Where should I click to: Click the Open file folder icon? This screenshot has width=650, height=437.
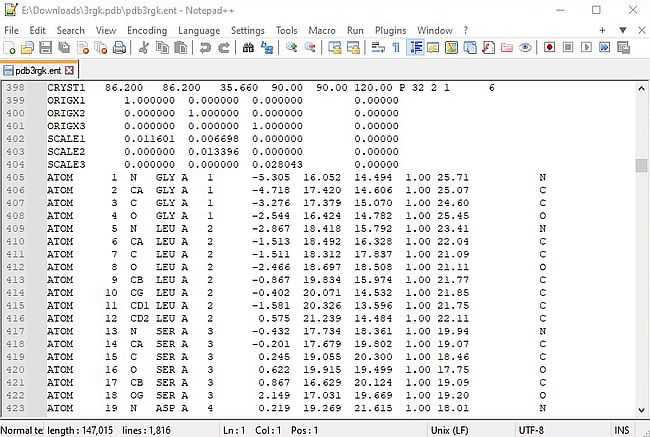(x=27, y=48)
